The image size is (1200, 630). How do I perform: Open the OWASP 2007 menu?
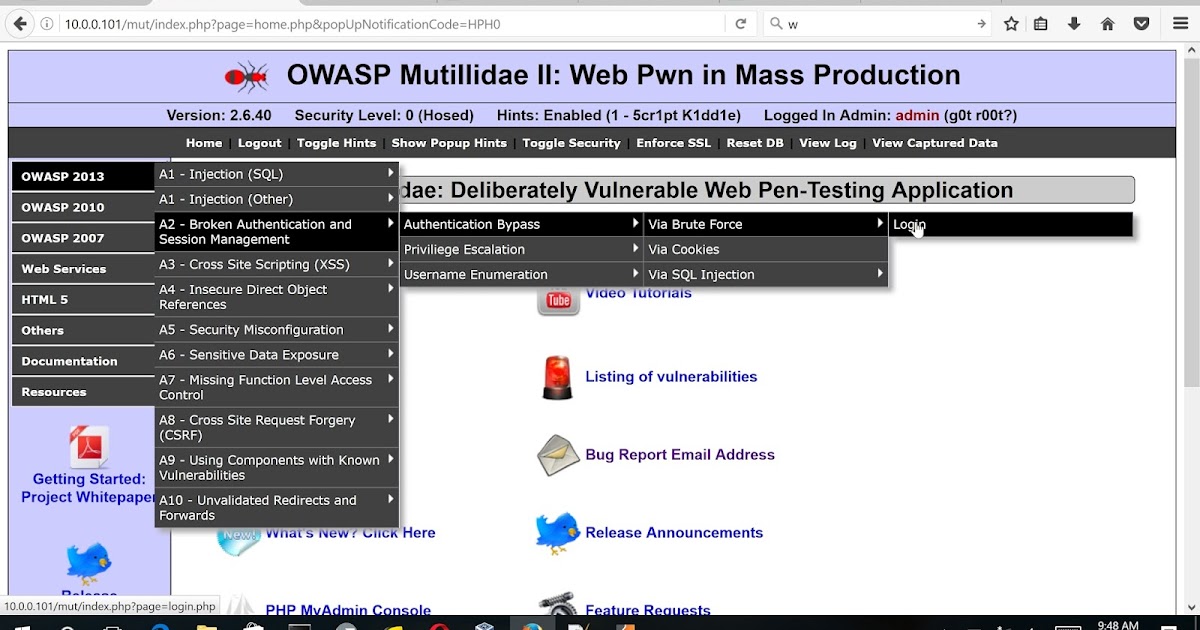(83, 238)
